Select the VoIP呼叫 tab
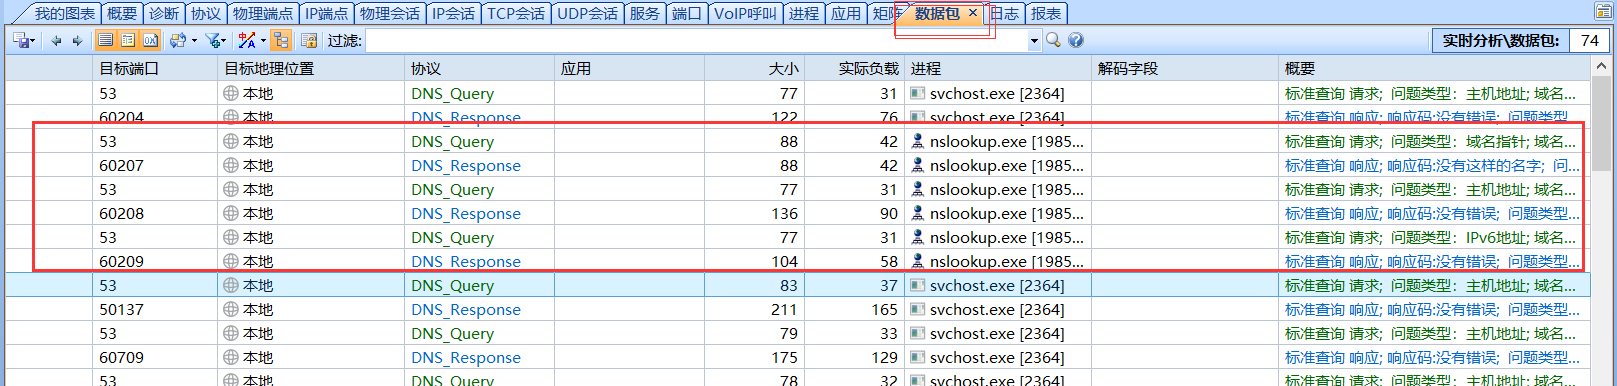This screenshot has height=386, width=1617. pos(745,13)
